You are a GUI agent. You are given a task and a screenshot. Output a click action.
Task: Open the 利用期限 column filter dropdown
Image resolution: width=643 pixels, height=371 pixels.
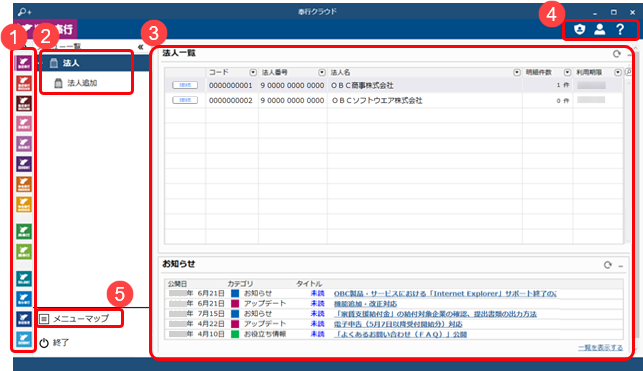(618, 73)
